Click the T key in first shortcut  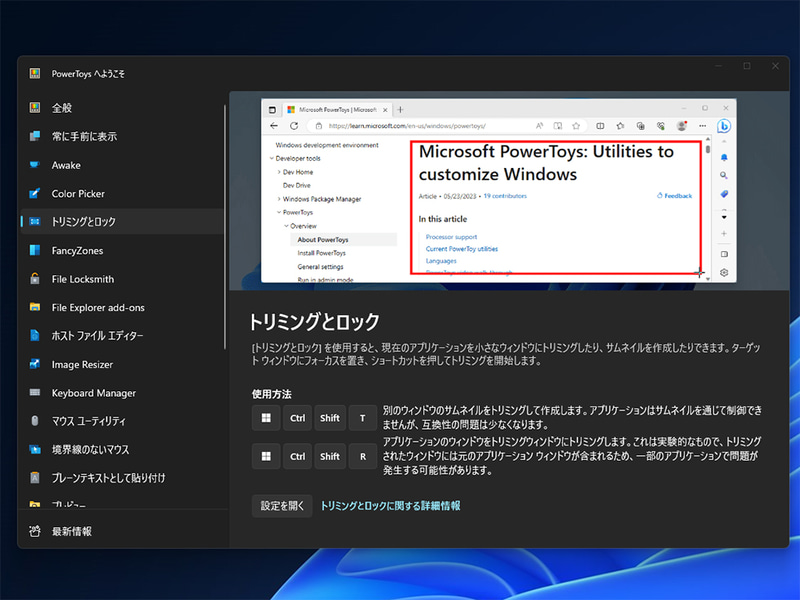coord(362,418)
